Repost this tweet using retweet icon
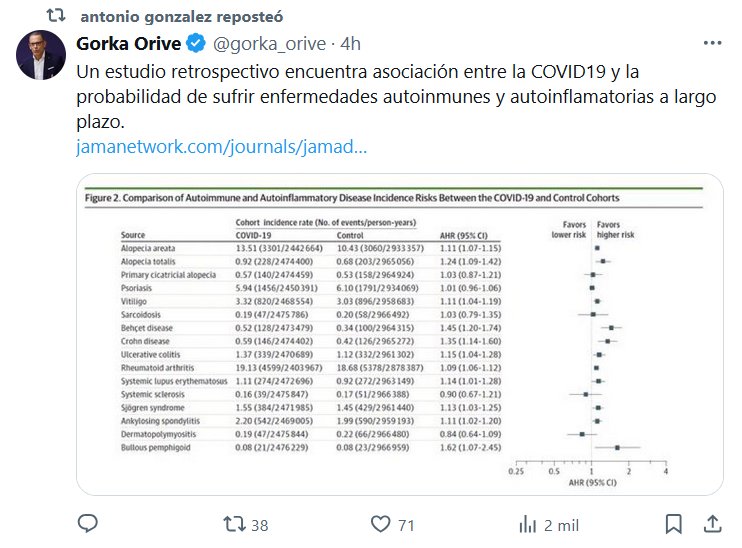 (232, 523)
